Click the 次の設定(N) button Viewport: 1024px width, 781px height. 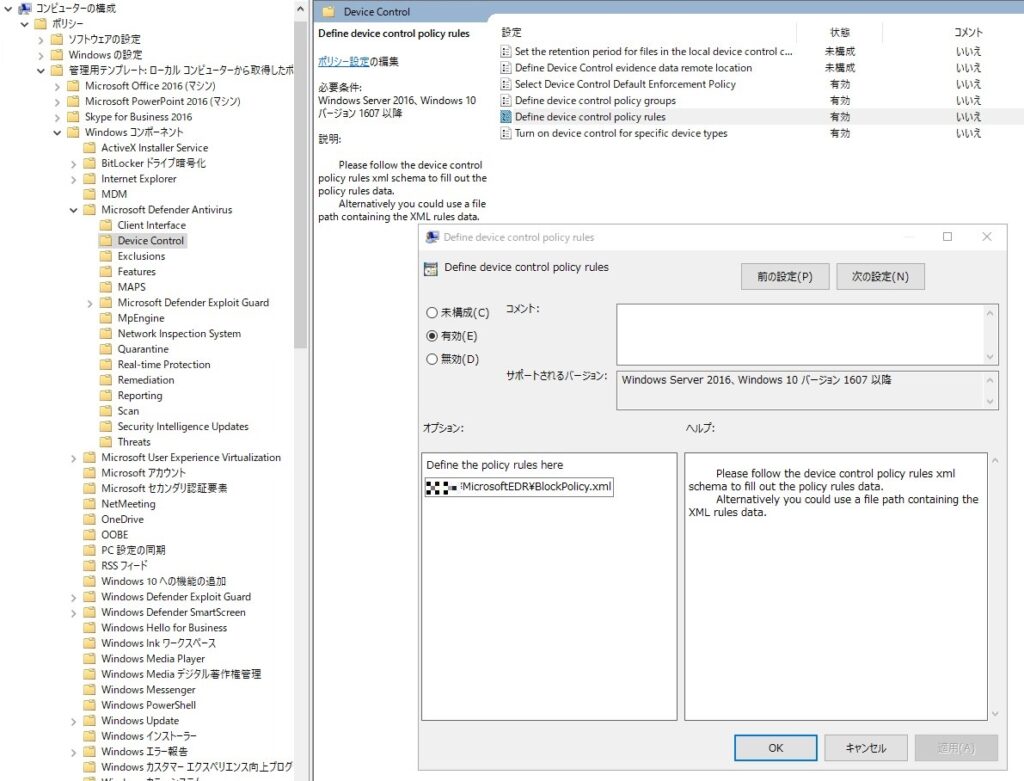[x=880, y=276]
